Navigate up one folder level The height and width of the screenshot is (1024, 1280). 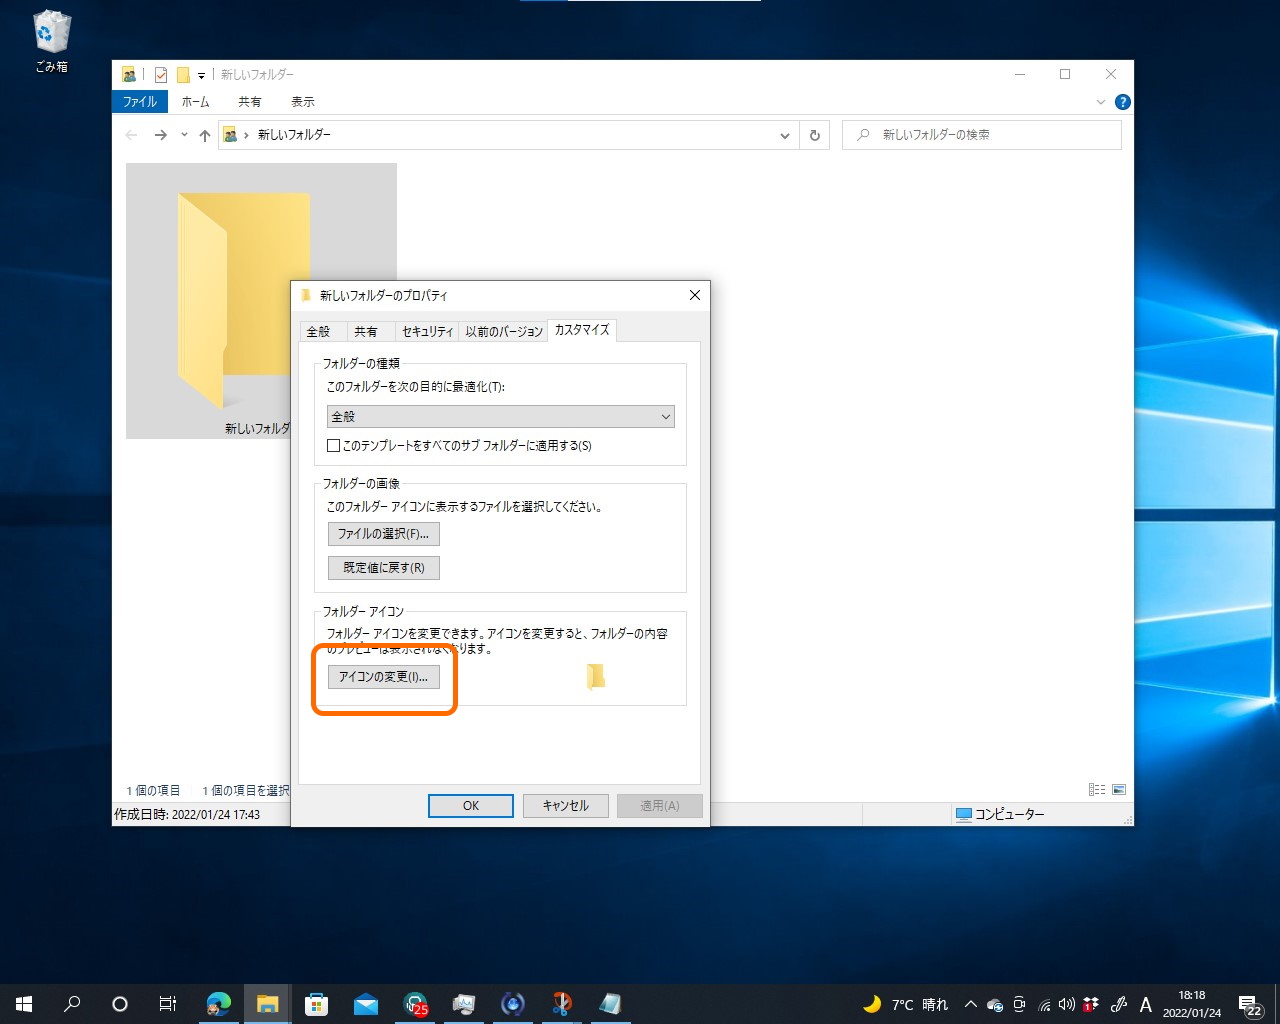pos(204,135)
